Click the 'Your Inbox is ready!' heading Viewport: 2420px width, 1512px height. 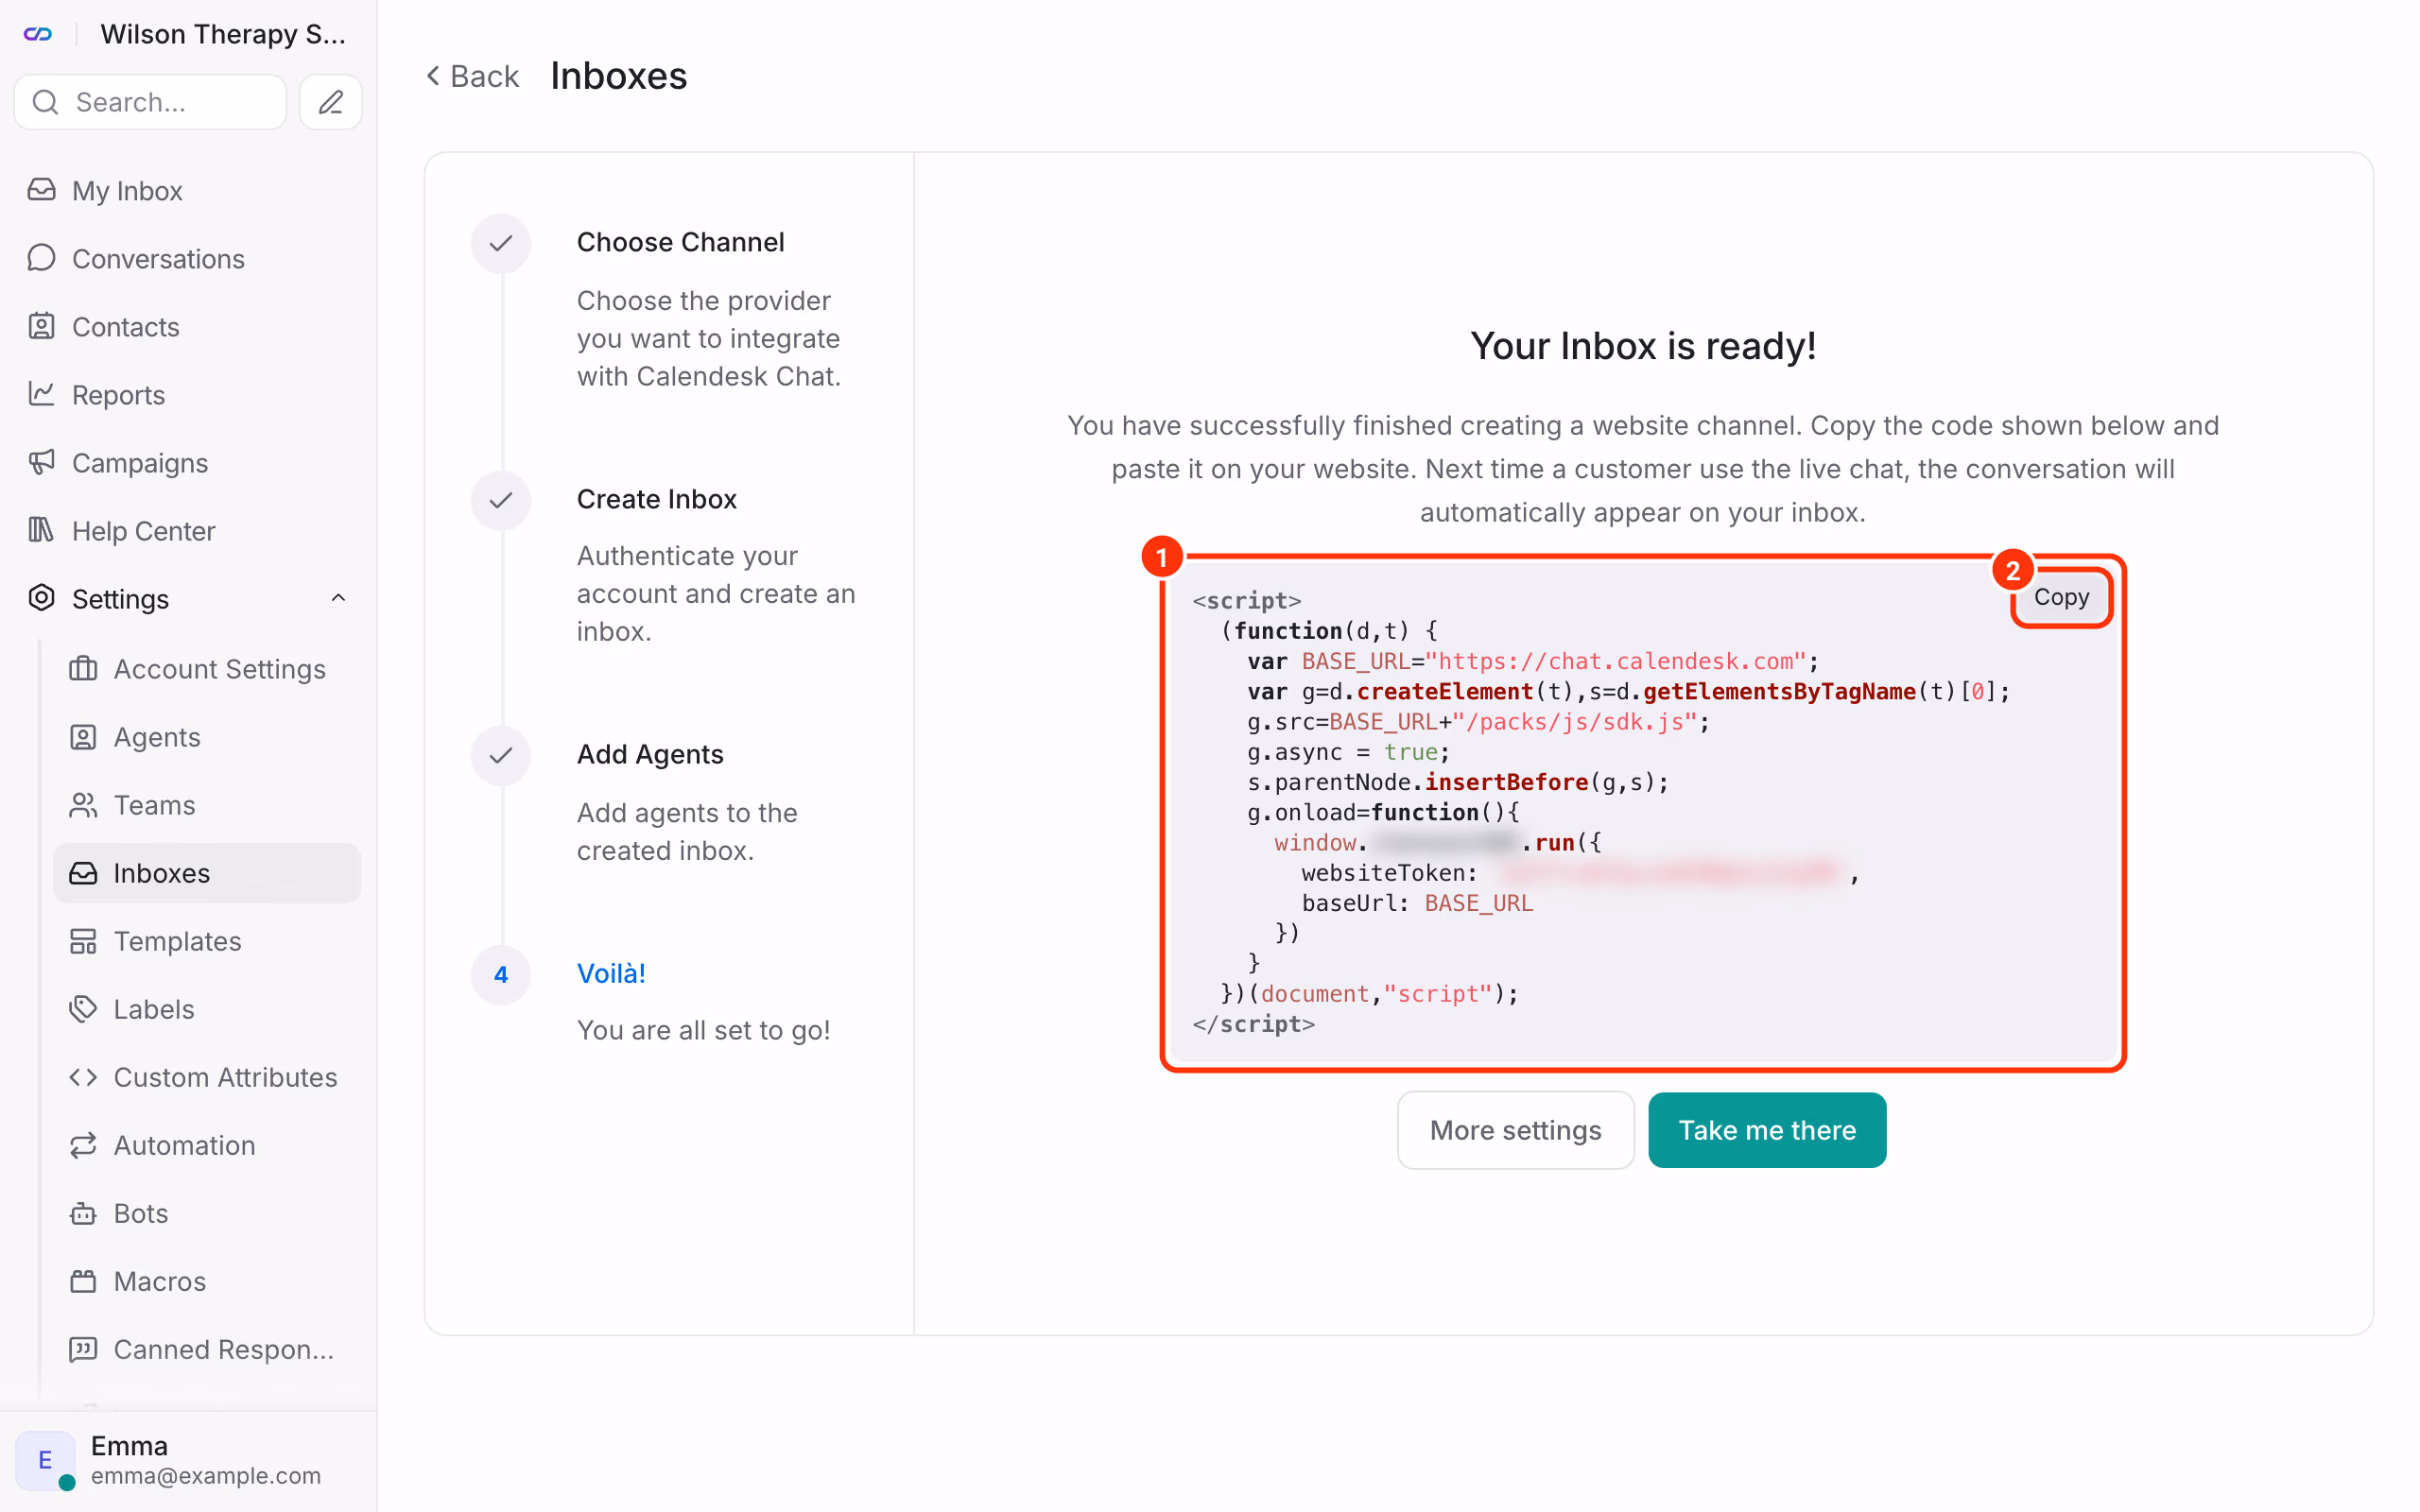click(1642, 346)
